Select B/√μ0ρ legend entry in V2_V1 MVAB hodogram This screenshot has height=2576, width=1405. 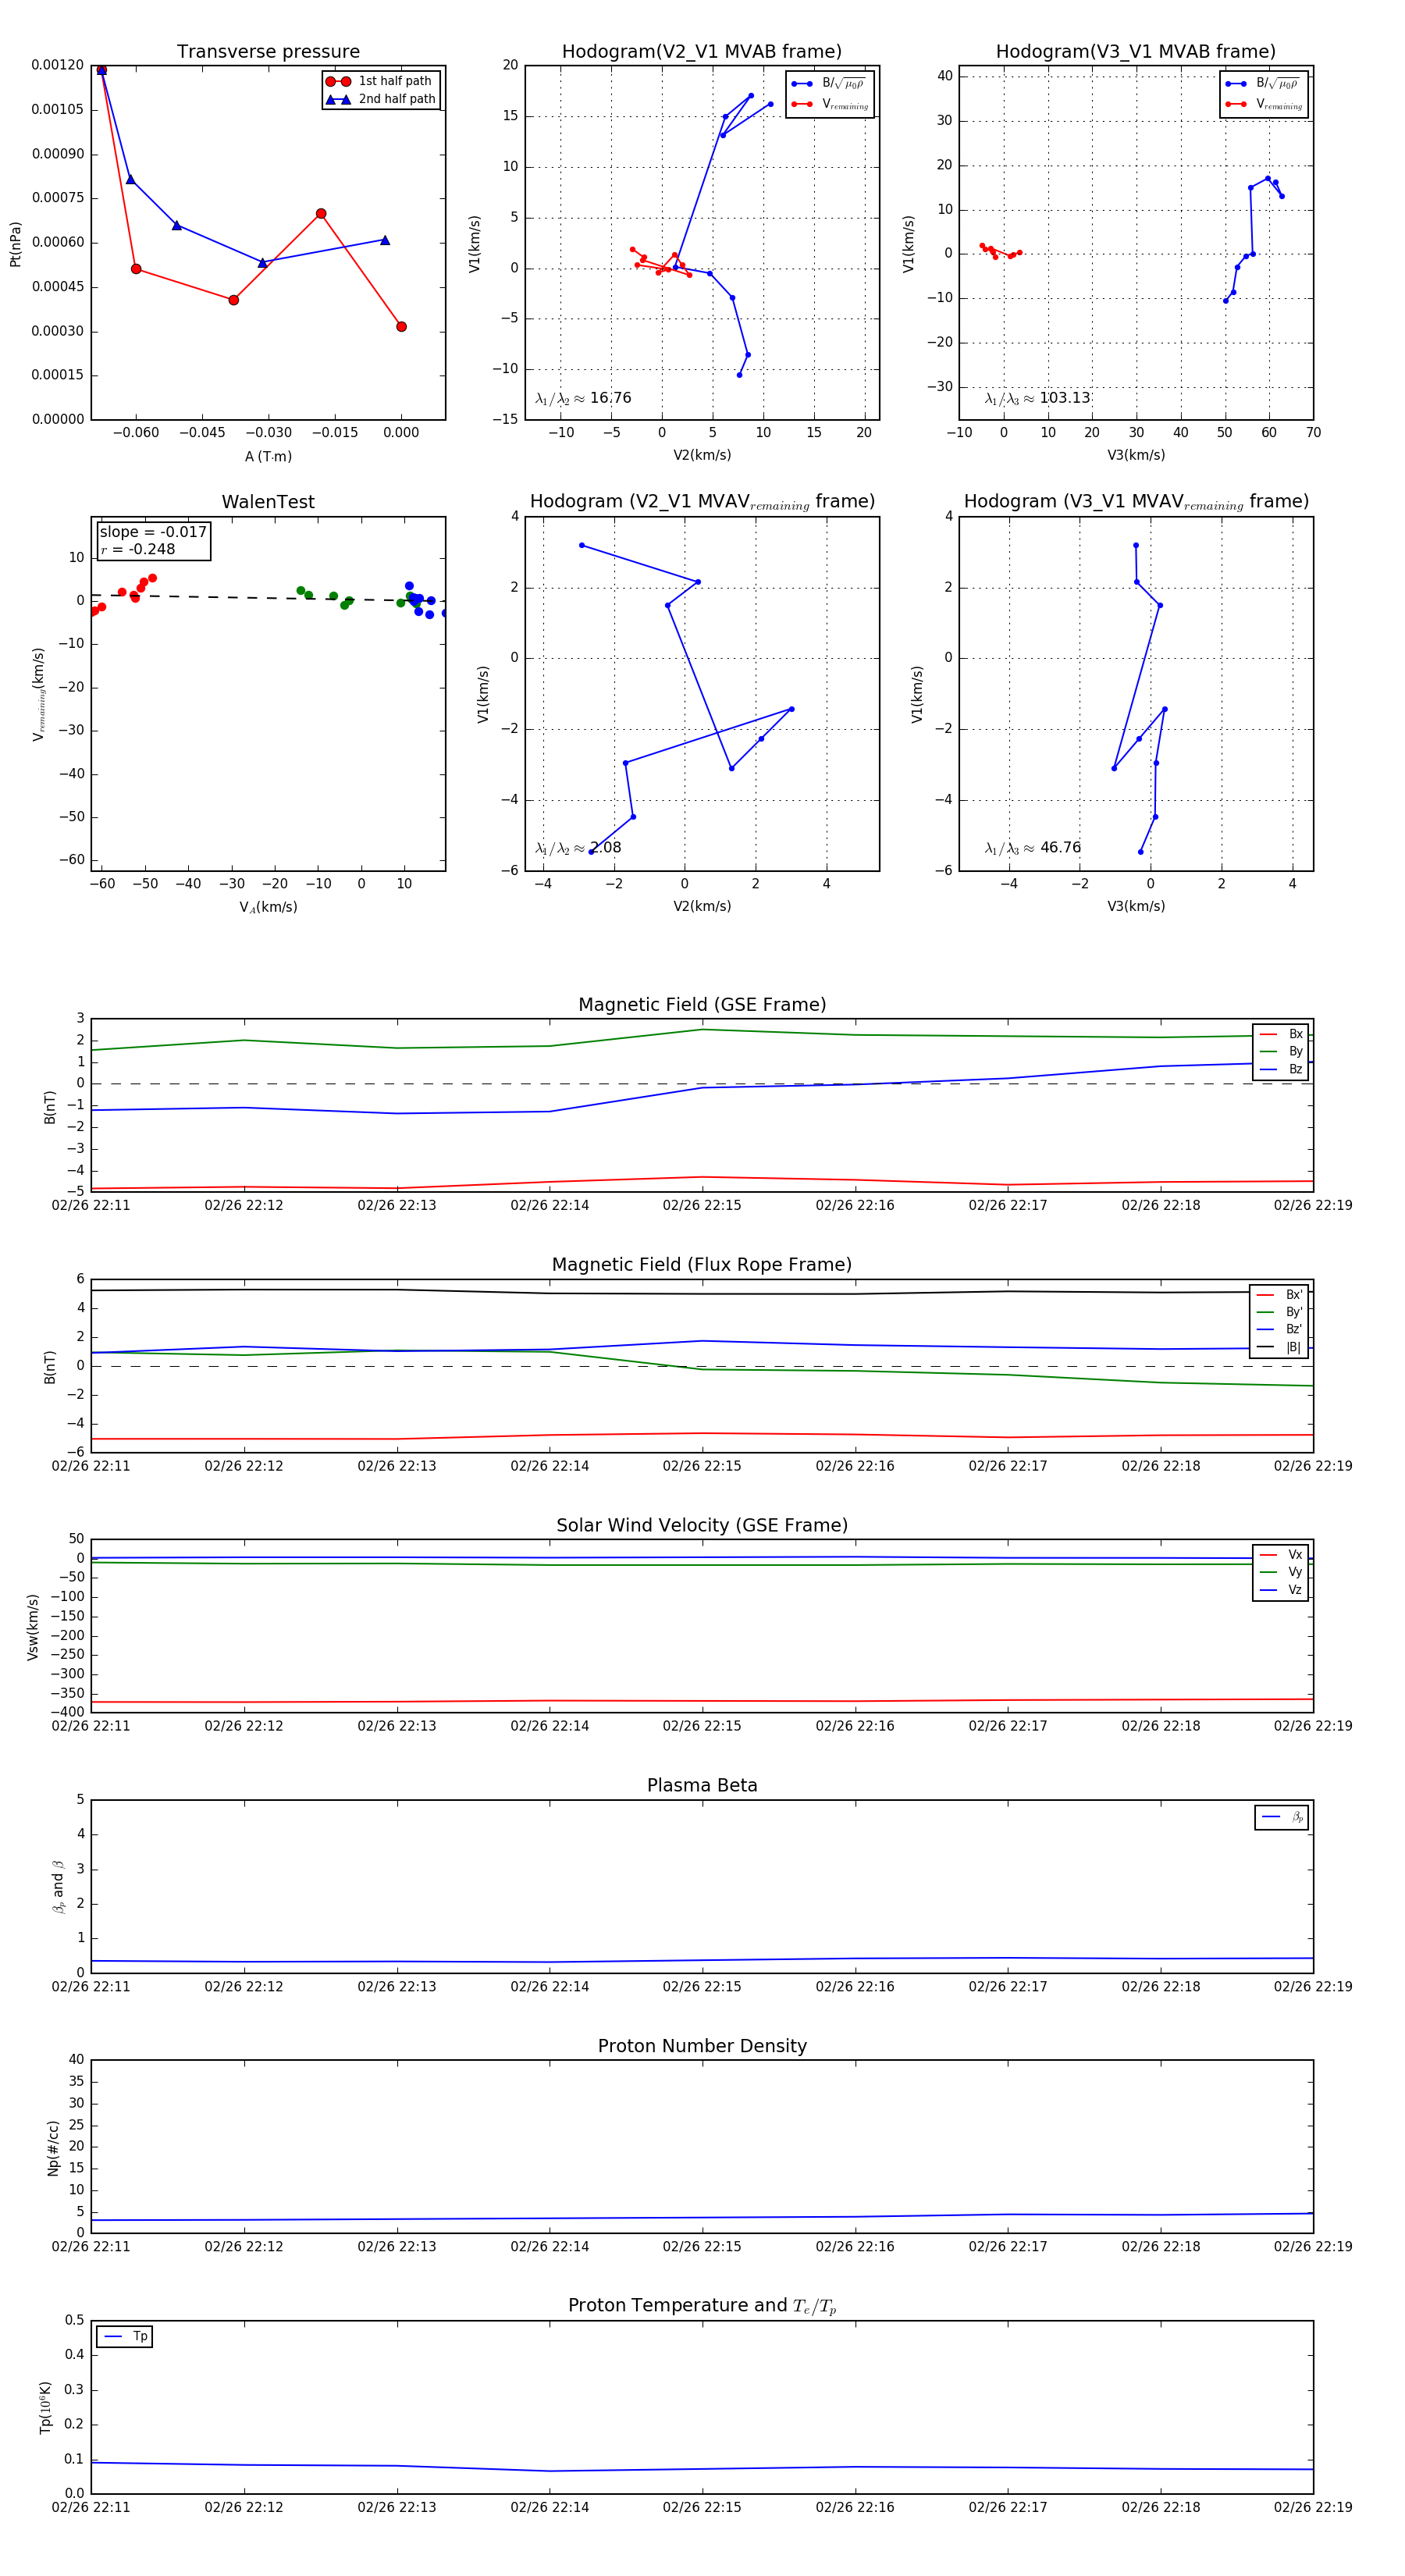point(829,84)
